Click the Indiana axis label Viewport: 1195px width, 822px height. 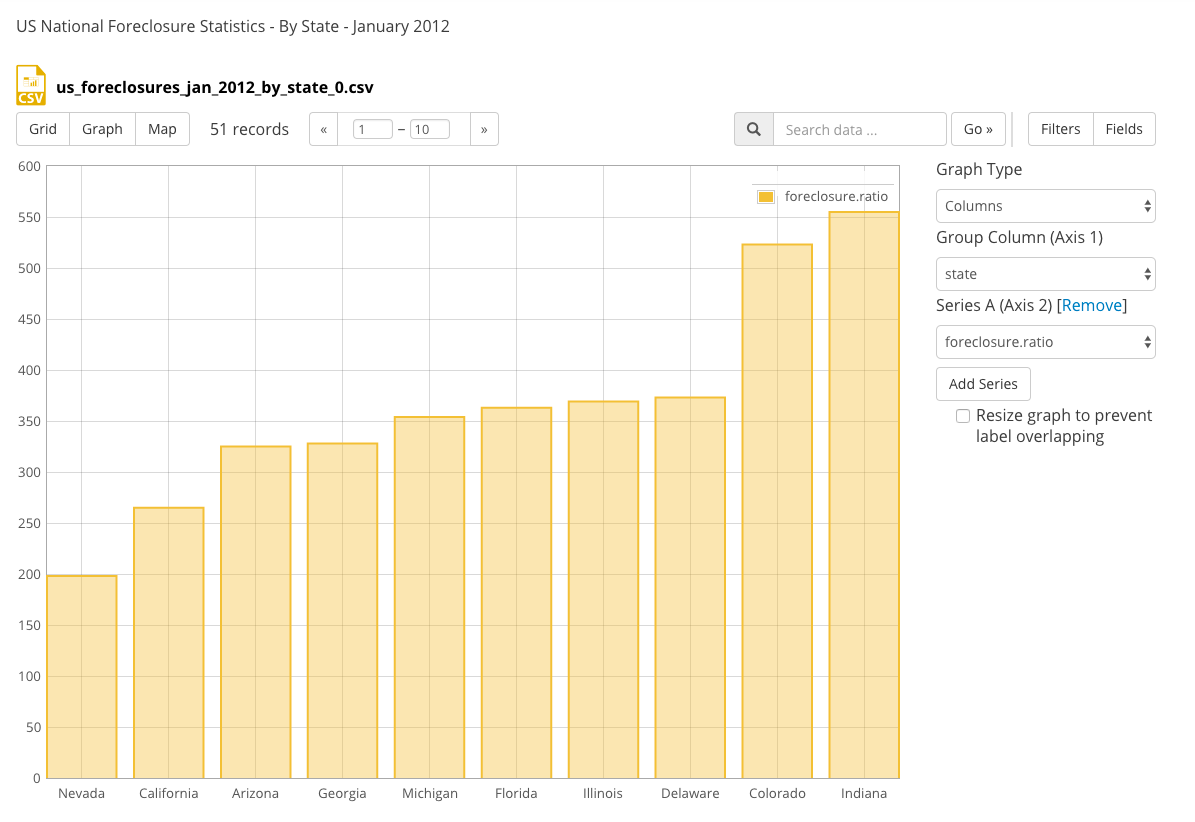coord(863,793)
